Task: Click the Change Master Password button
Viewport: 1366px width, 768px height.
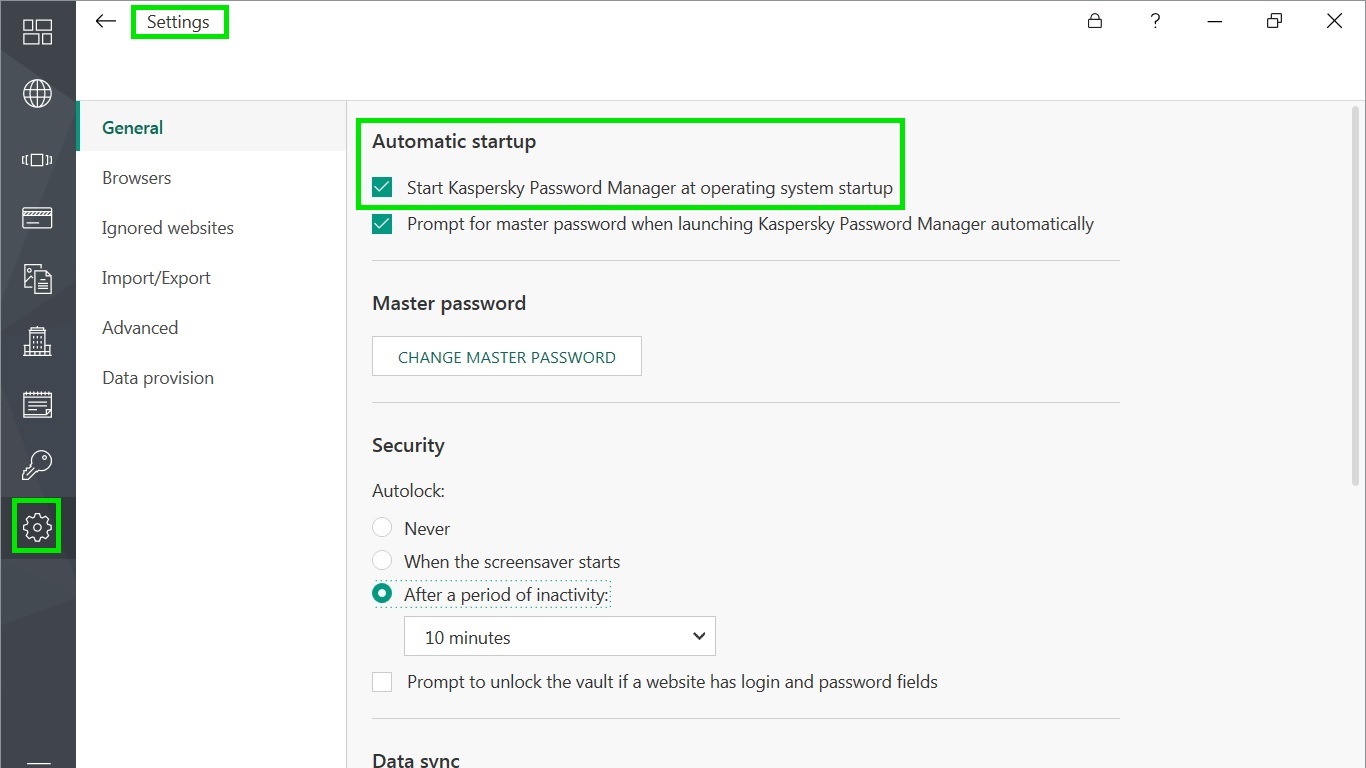Action: coord(507,356)
